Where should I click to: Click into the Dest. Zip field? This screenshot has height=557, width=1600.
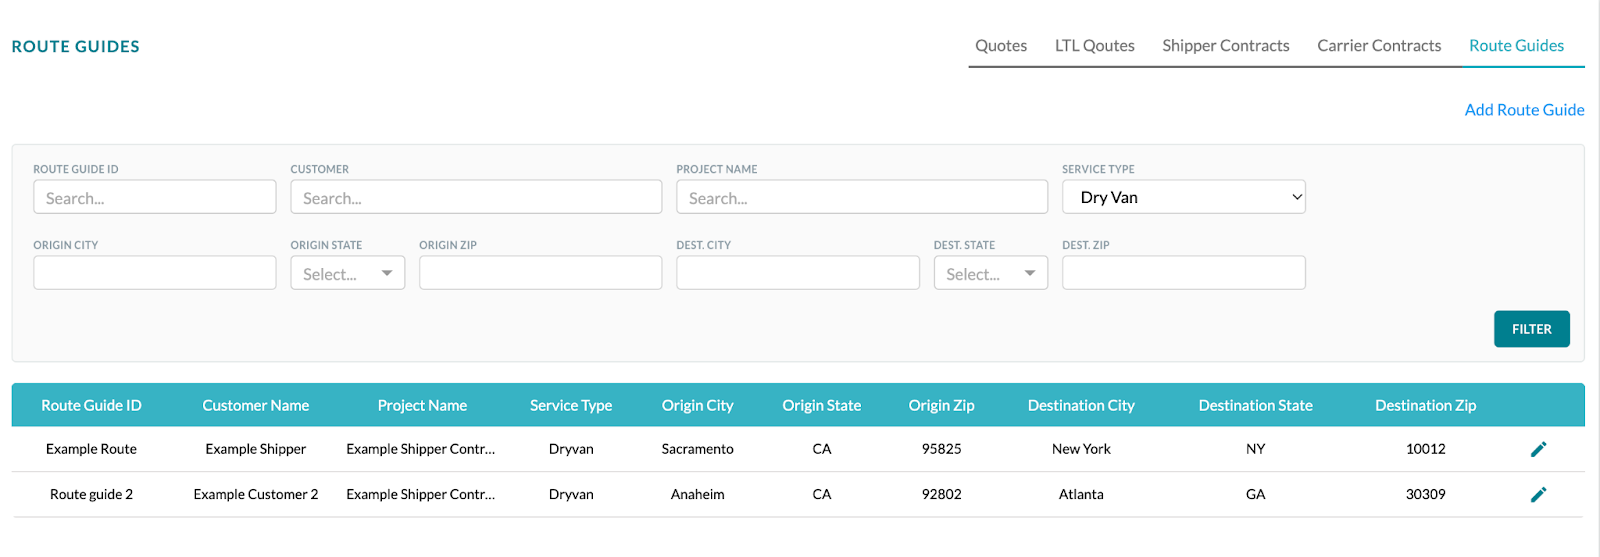click(1184, 273)
